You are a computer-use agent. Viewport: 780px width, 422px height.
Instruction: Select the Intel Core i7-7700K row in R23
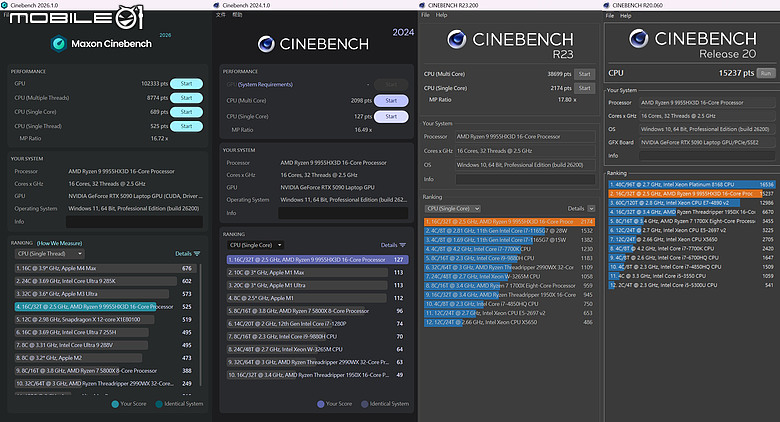coord(509,249)
